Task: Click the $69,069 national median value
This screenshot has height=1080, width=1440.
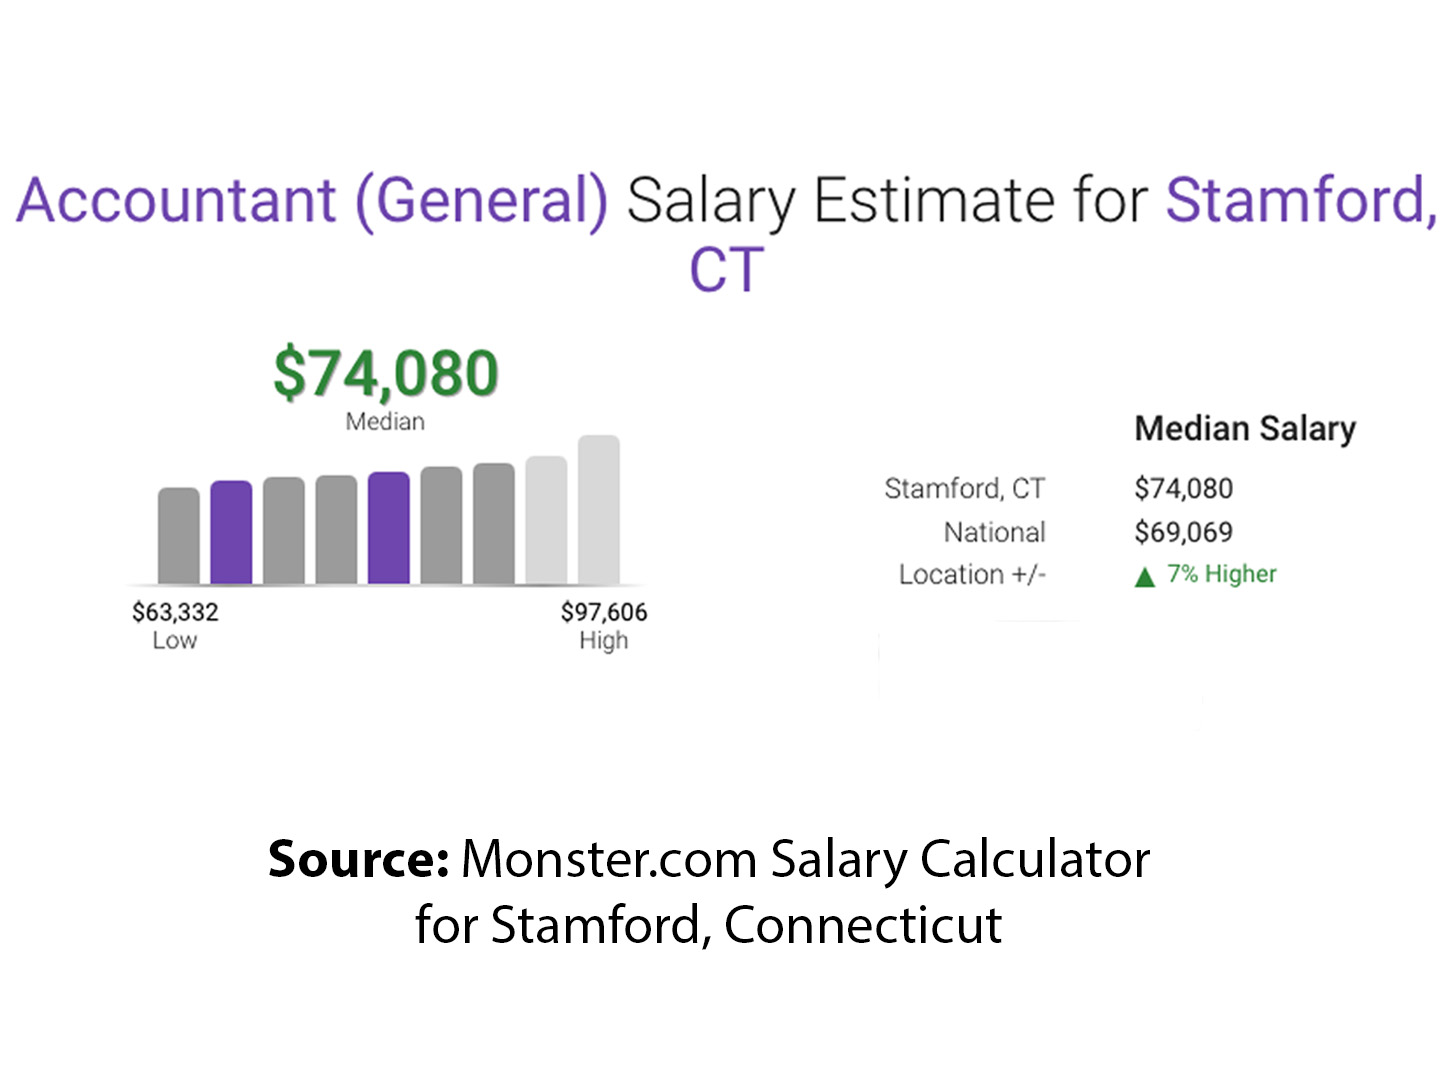Action: click(x=1183, y=532)
